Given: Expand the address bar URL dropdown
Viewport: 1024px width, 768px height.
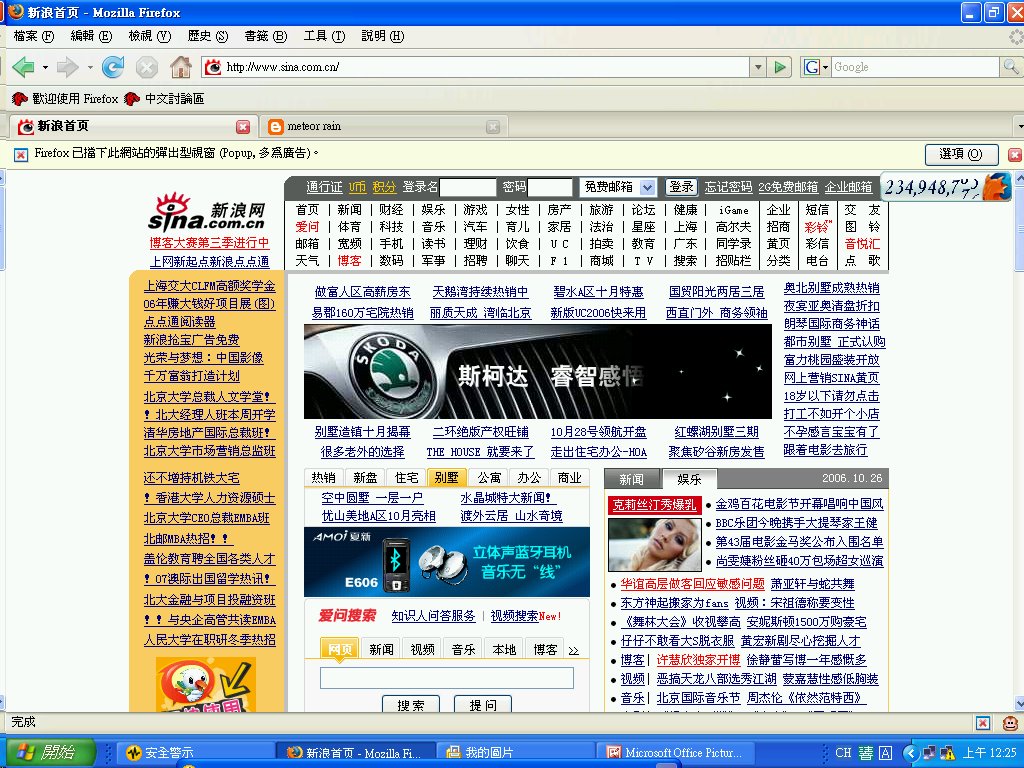Looking at the screenshot, I should 758,67.
